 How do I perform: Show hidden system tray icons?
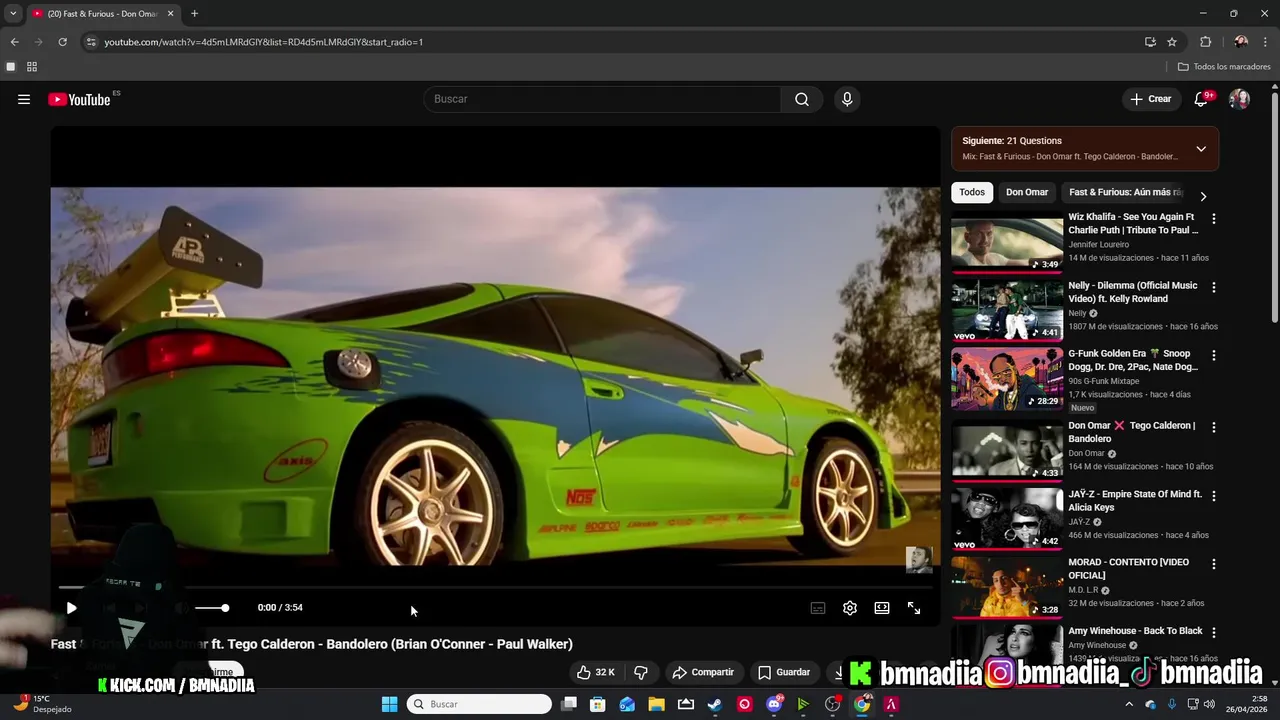point(1129,704)
